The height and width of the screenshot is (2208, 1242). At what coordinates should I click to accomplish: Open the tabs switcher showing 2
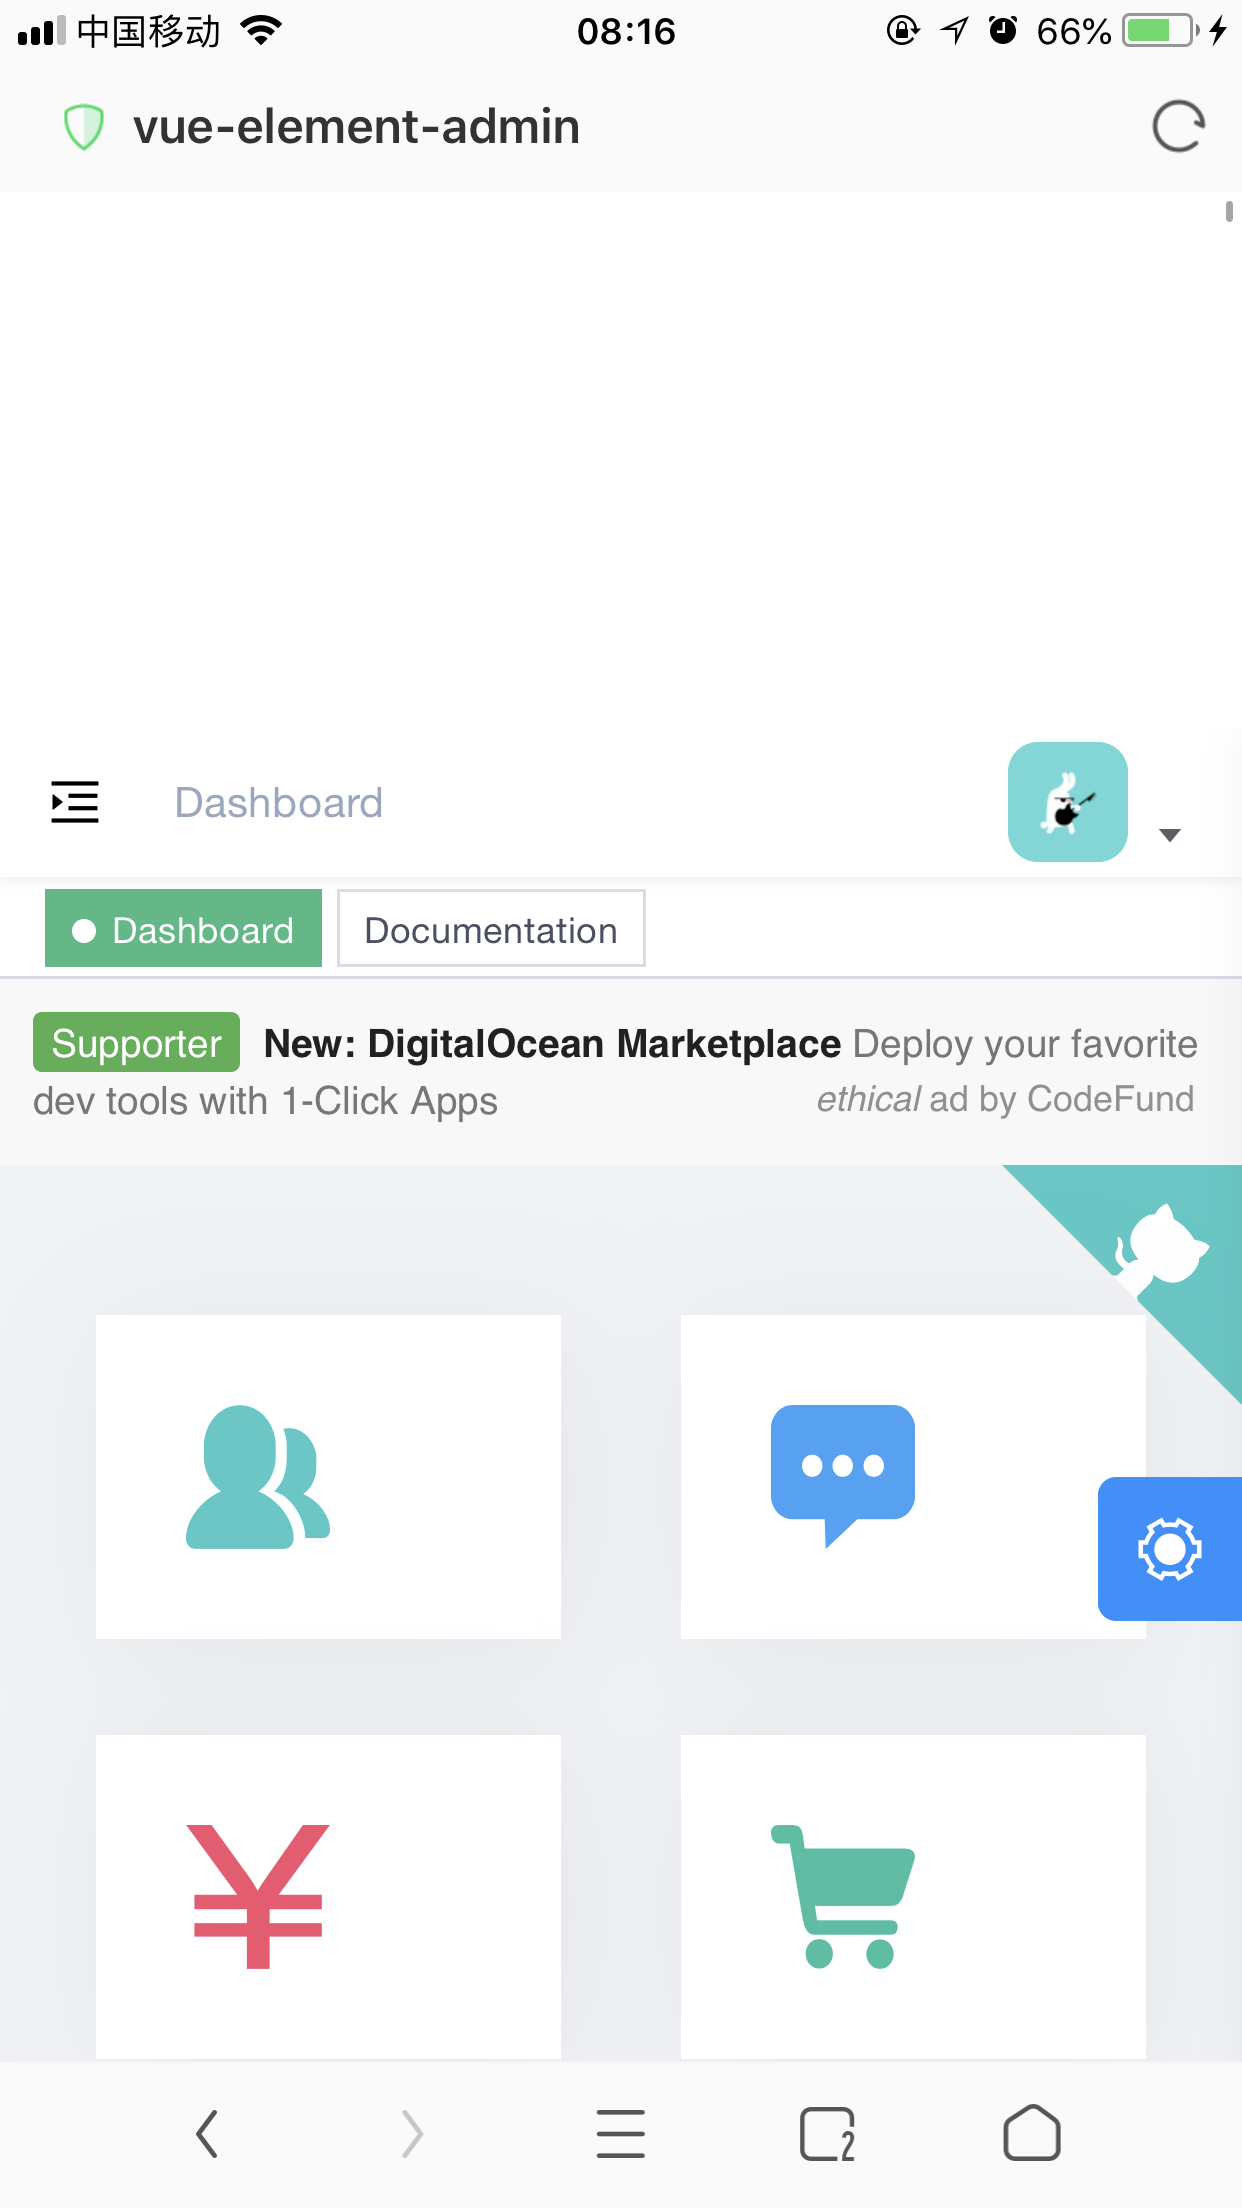pos(828,2134)
